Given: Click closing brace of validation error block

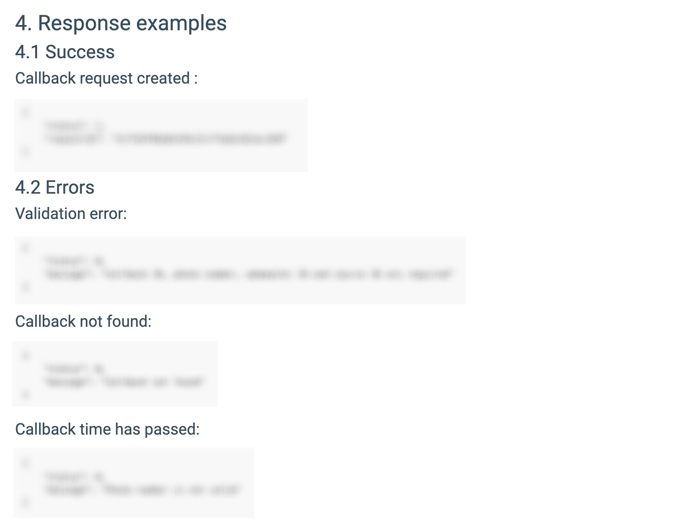Looking at the screenshot, I should tap(25, 287).
